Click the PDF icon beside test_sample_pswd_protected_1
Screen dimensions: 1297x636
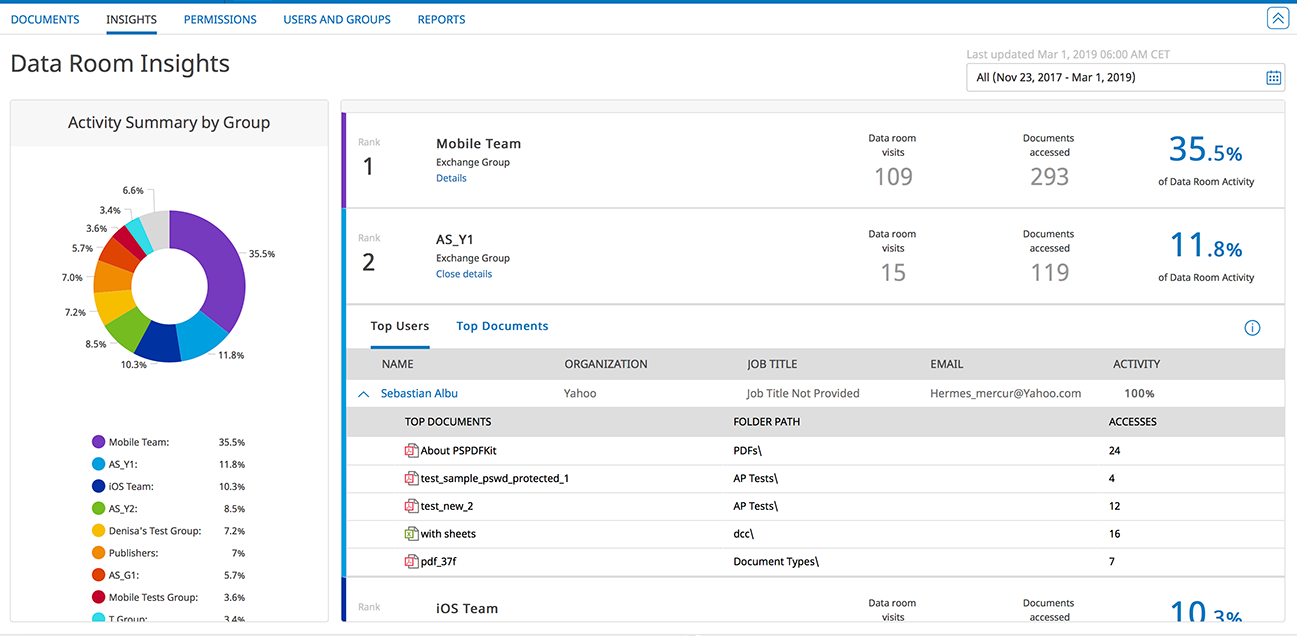coord(411,478)
